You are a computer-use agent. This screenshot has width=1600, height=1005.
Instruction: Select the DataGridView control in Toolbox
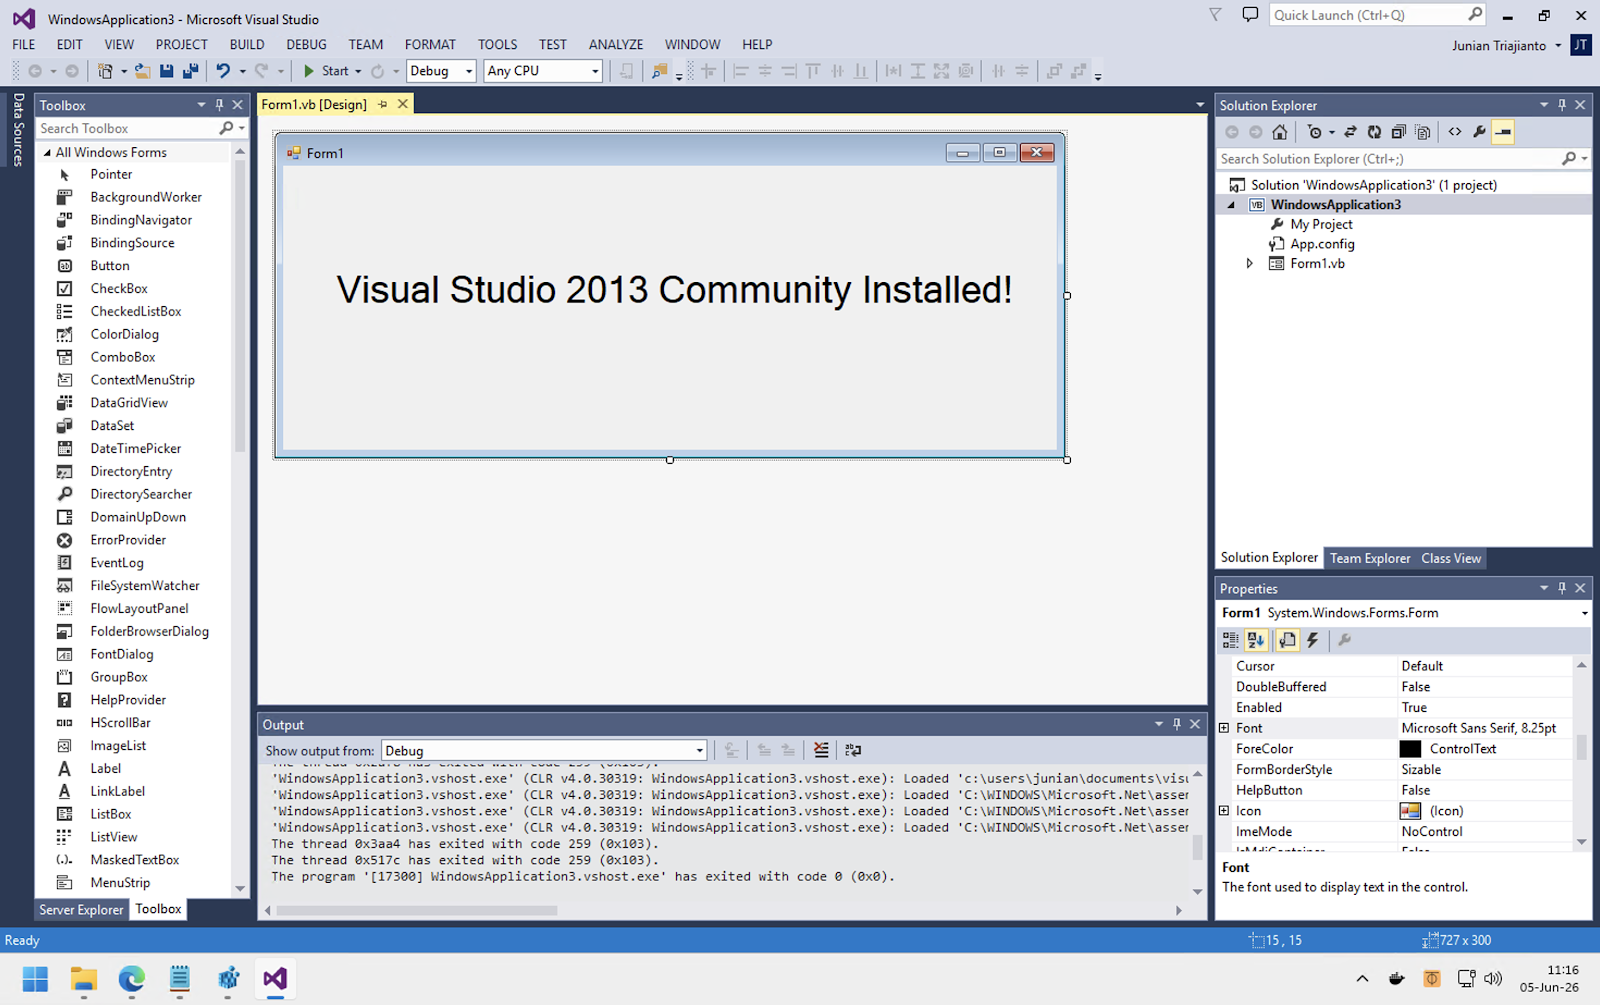pos(129,403)
